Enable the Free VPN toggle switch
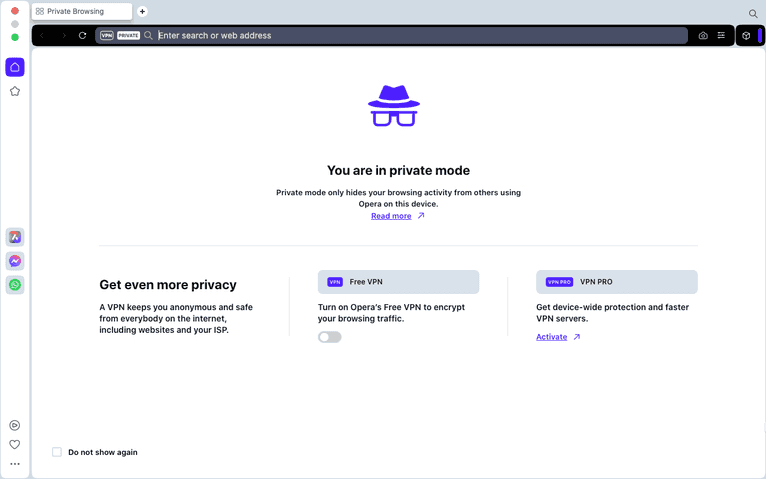Screen dimensions: 766x479 [x=330, y=337]
